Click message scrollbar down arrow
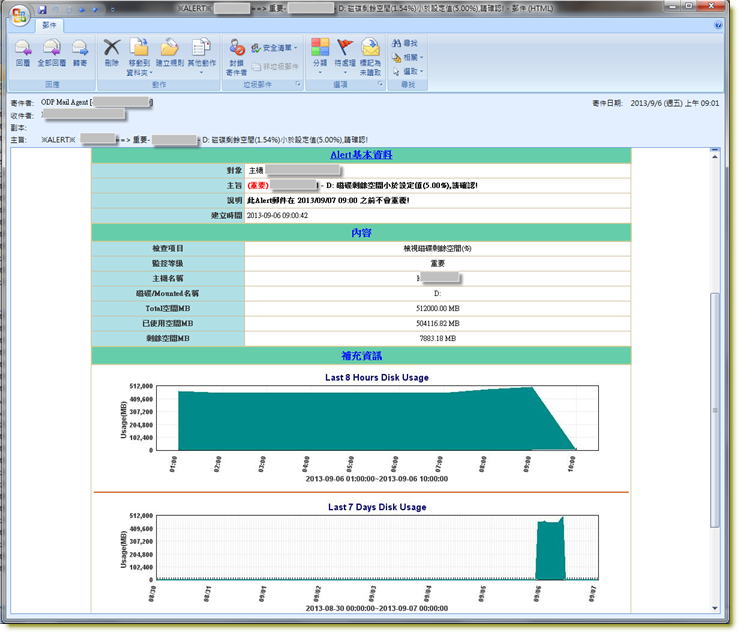Viewport: 739px width, 633px height. (x=715, y=608)
